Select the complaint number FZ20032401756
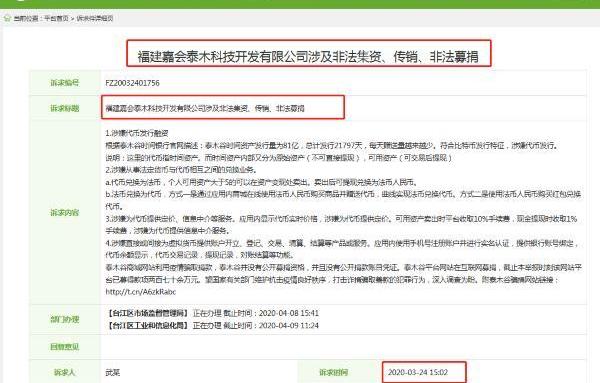The height and width of the screenshot is (383, 600). coord(132,83)
